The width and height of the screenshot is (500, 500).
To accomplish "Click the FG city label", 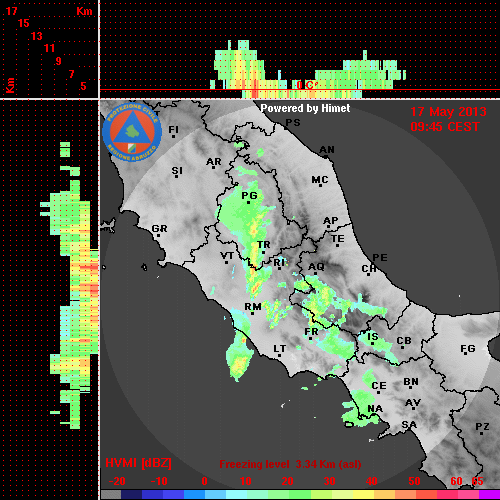I will (468, 349).
